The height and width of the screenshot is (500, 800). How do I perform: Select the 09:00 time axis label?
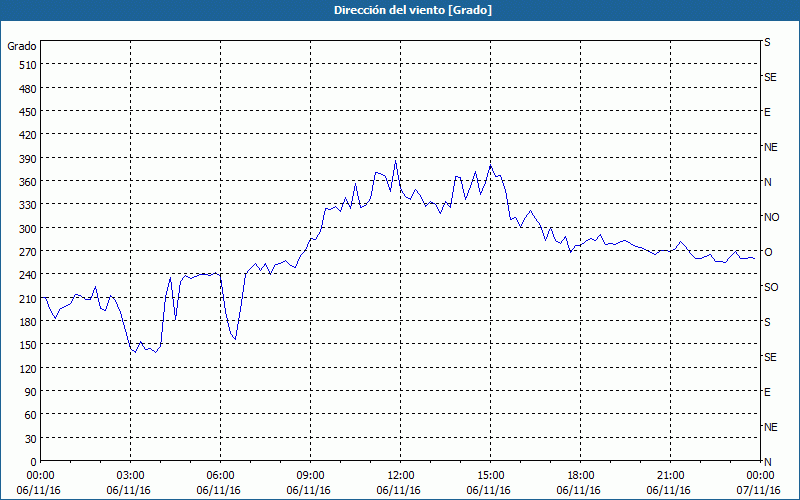click(311, 476)
